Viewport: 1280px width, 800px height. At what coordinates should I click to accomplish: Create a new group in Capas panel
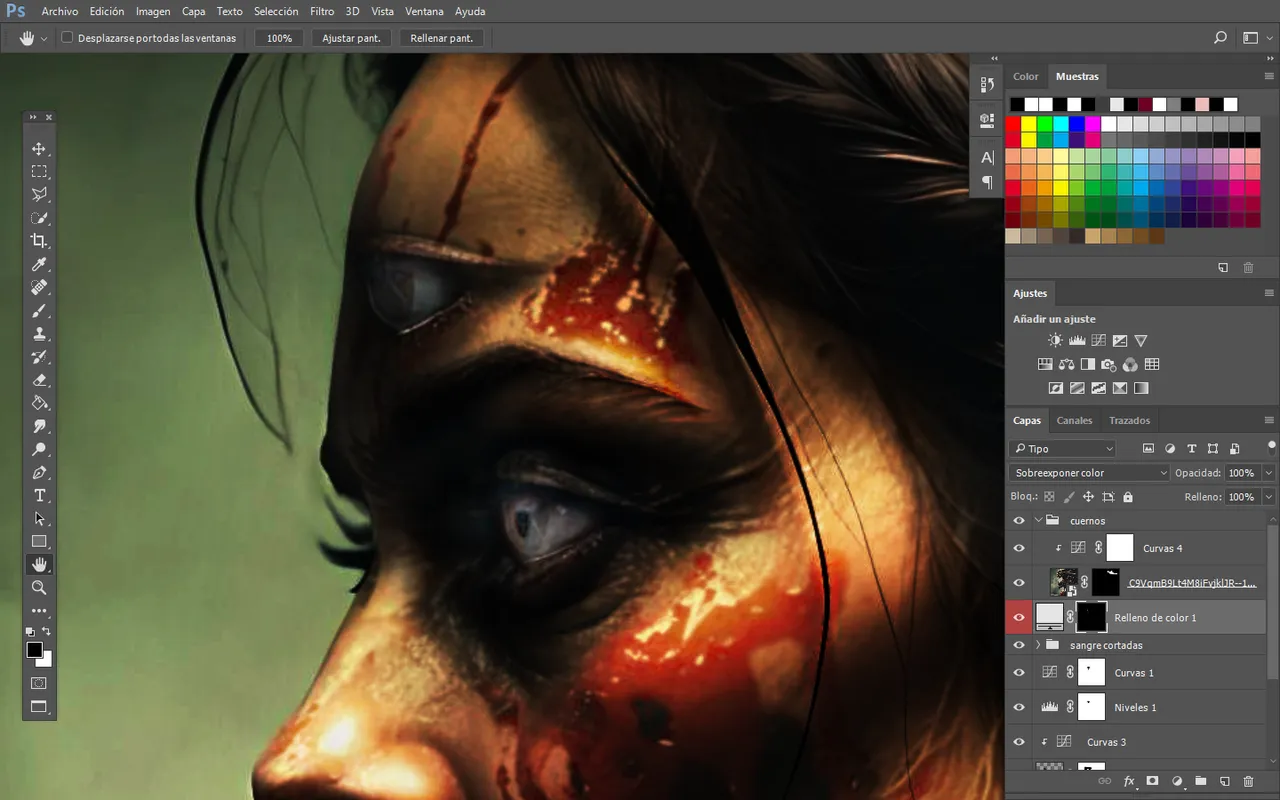pos(1200,780)
